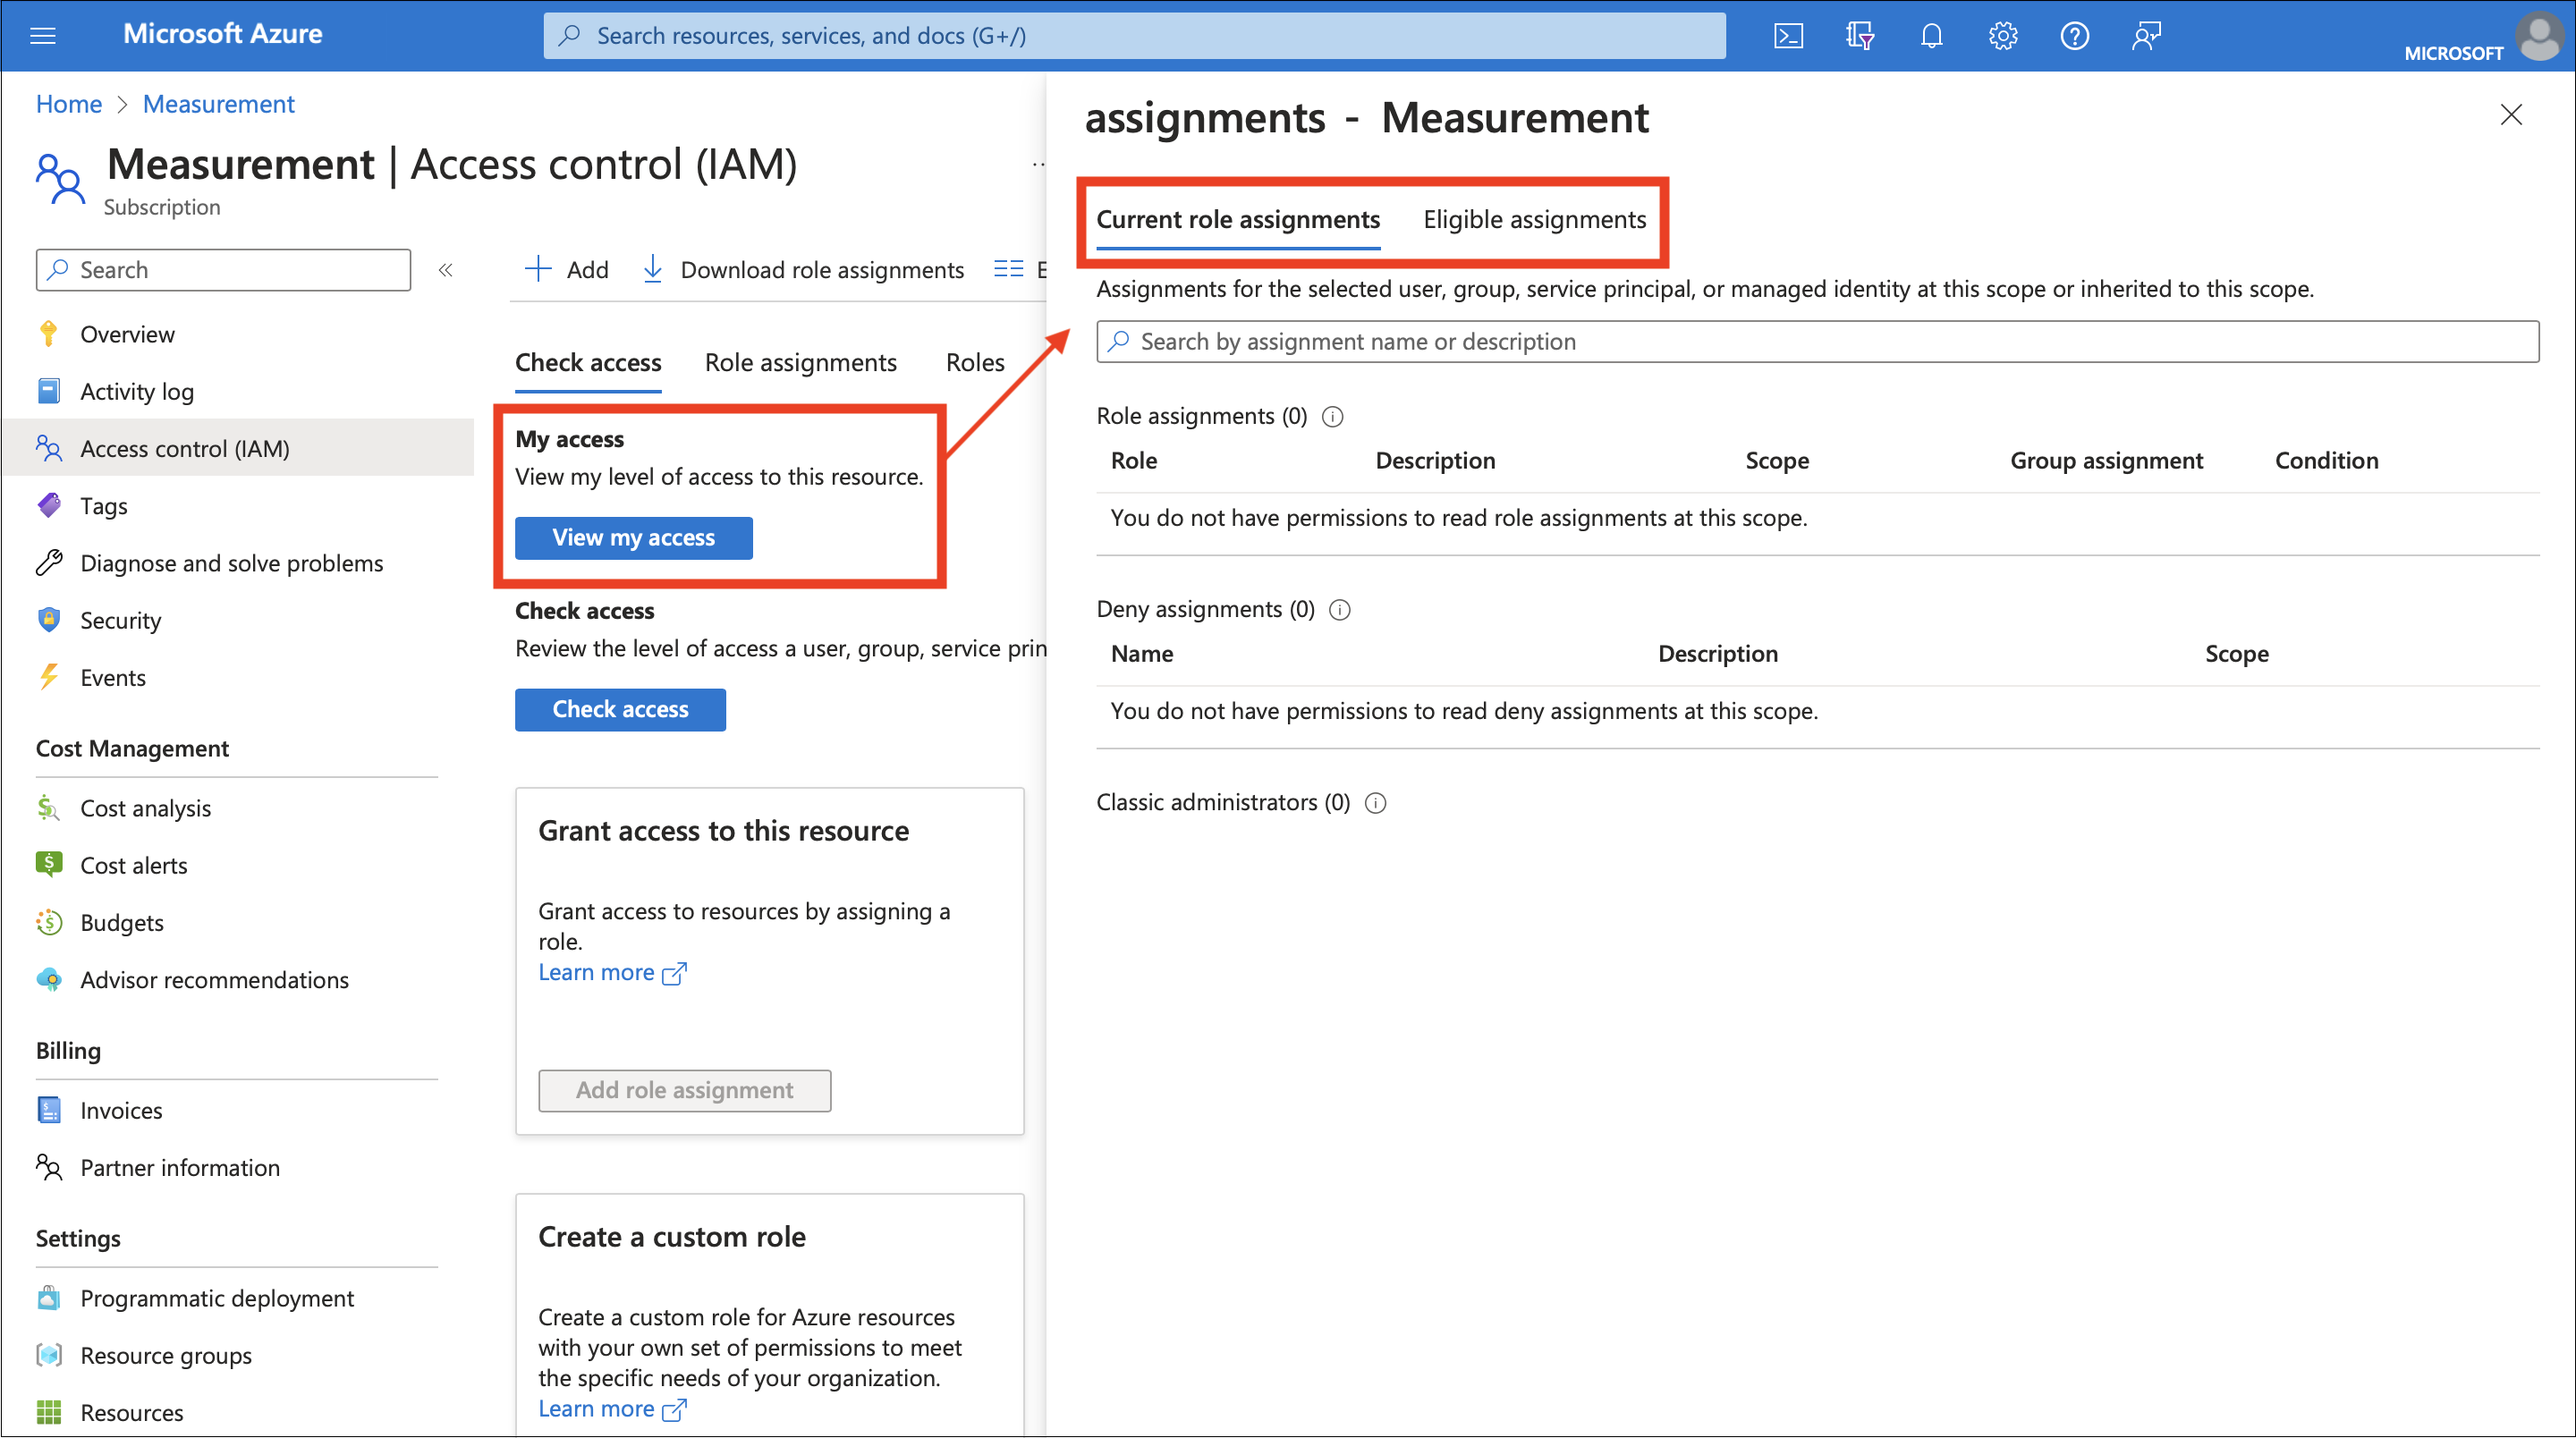Expand the Classic administrators info tooltip
Image resolution: width=2576 pixels, height=1438 pixels.
pyautogui.click(x=1377, y=801)
